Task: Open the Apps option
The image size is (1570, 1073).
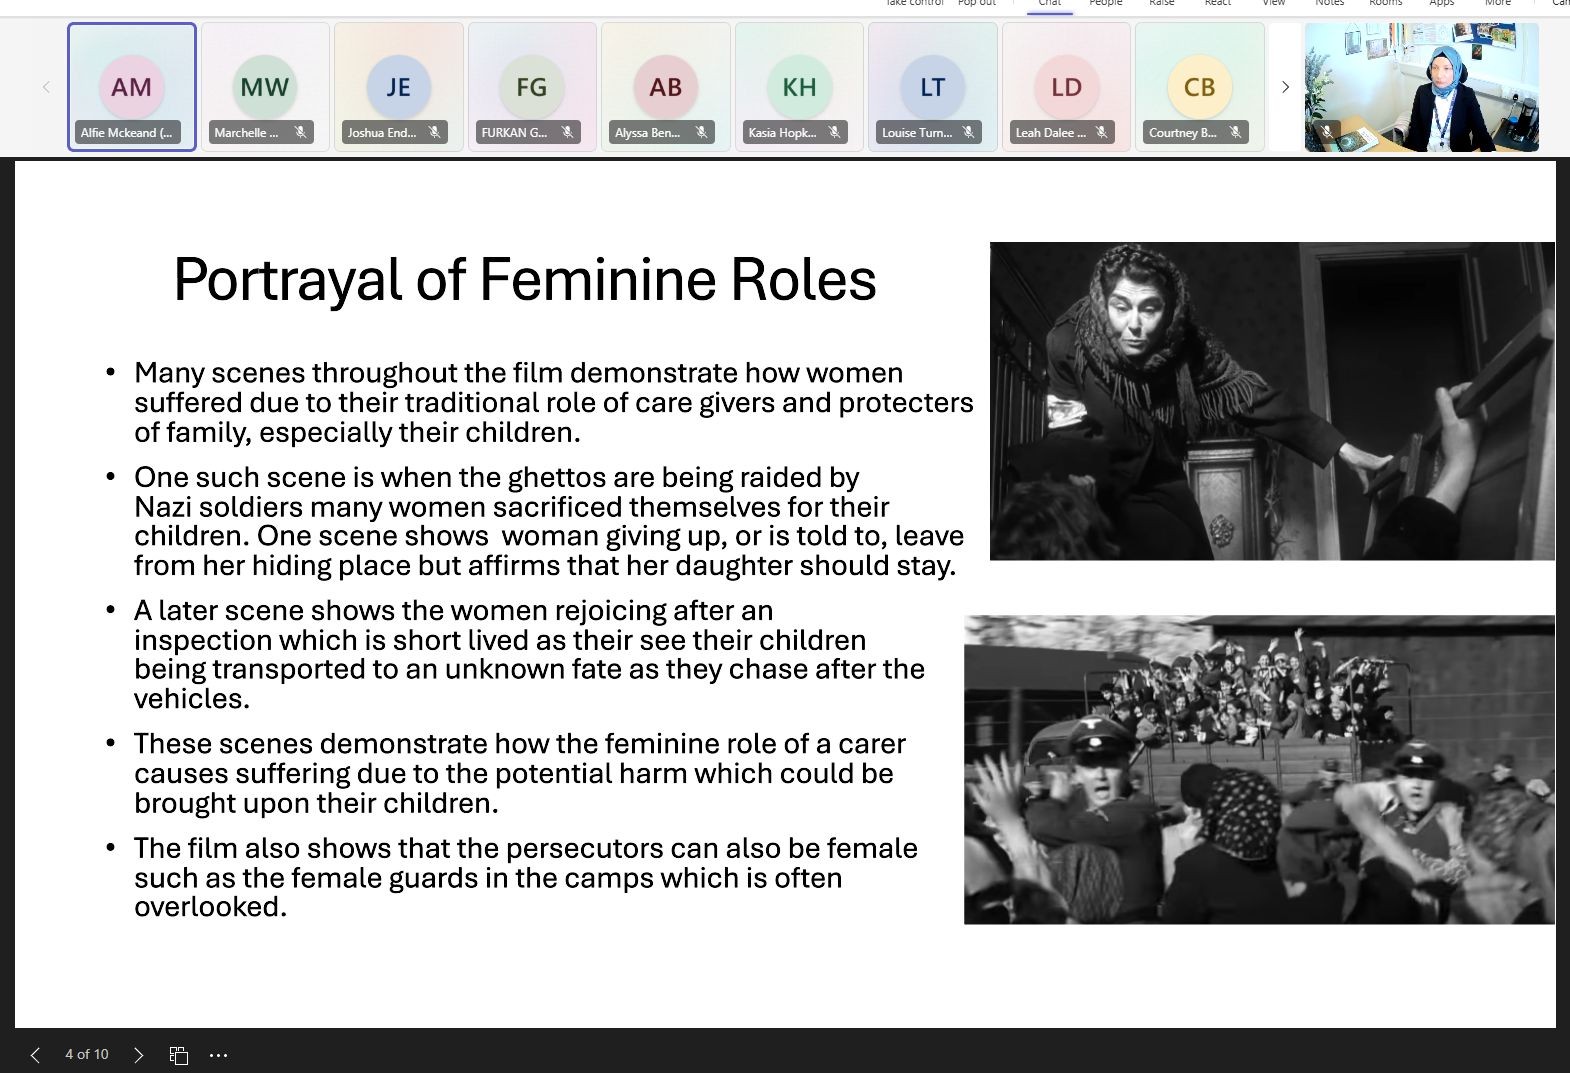Action: [x=1442, y=4]
